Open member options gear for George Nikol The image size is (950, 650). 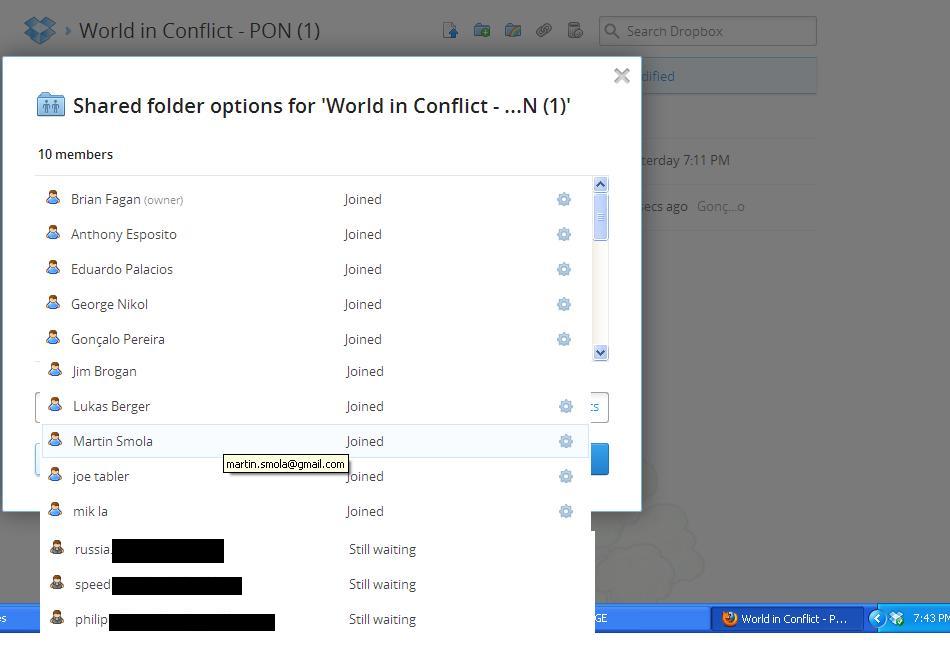564,304
